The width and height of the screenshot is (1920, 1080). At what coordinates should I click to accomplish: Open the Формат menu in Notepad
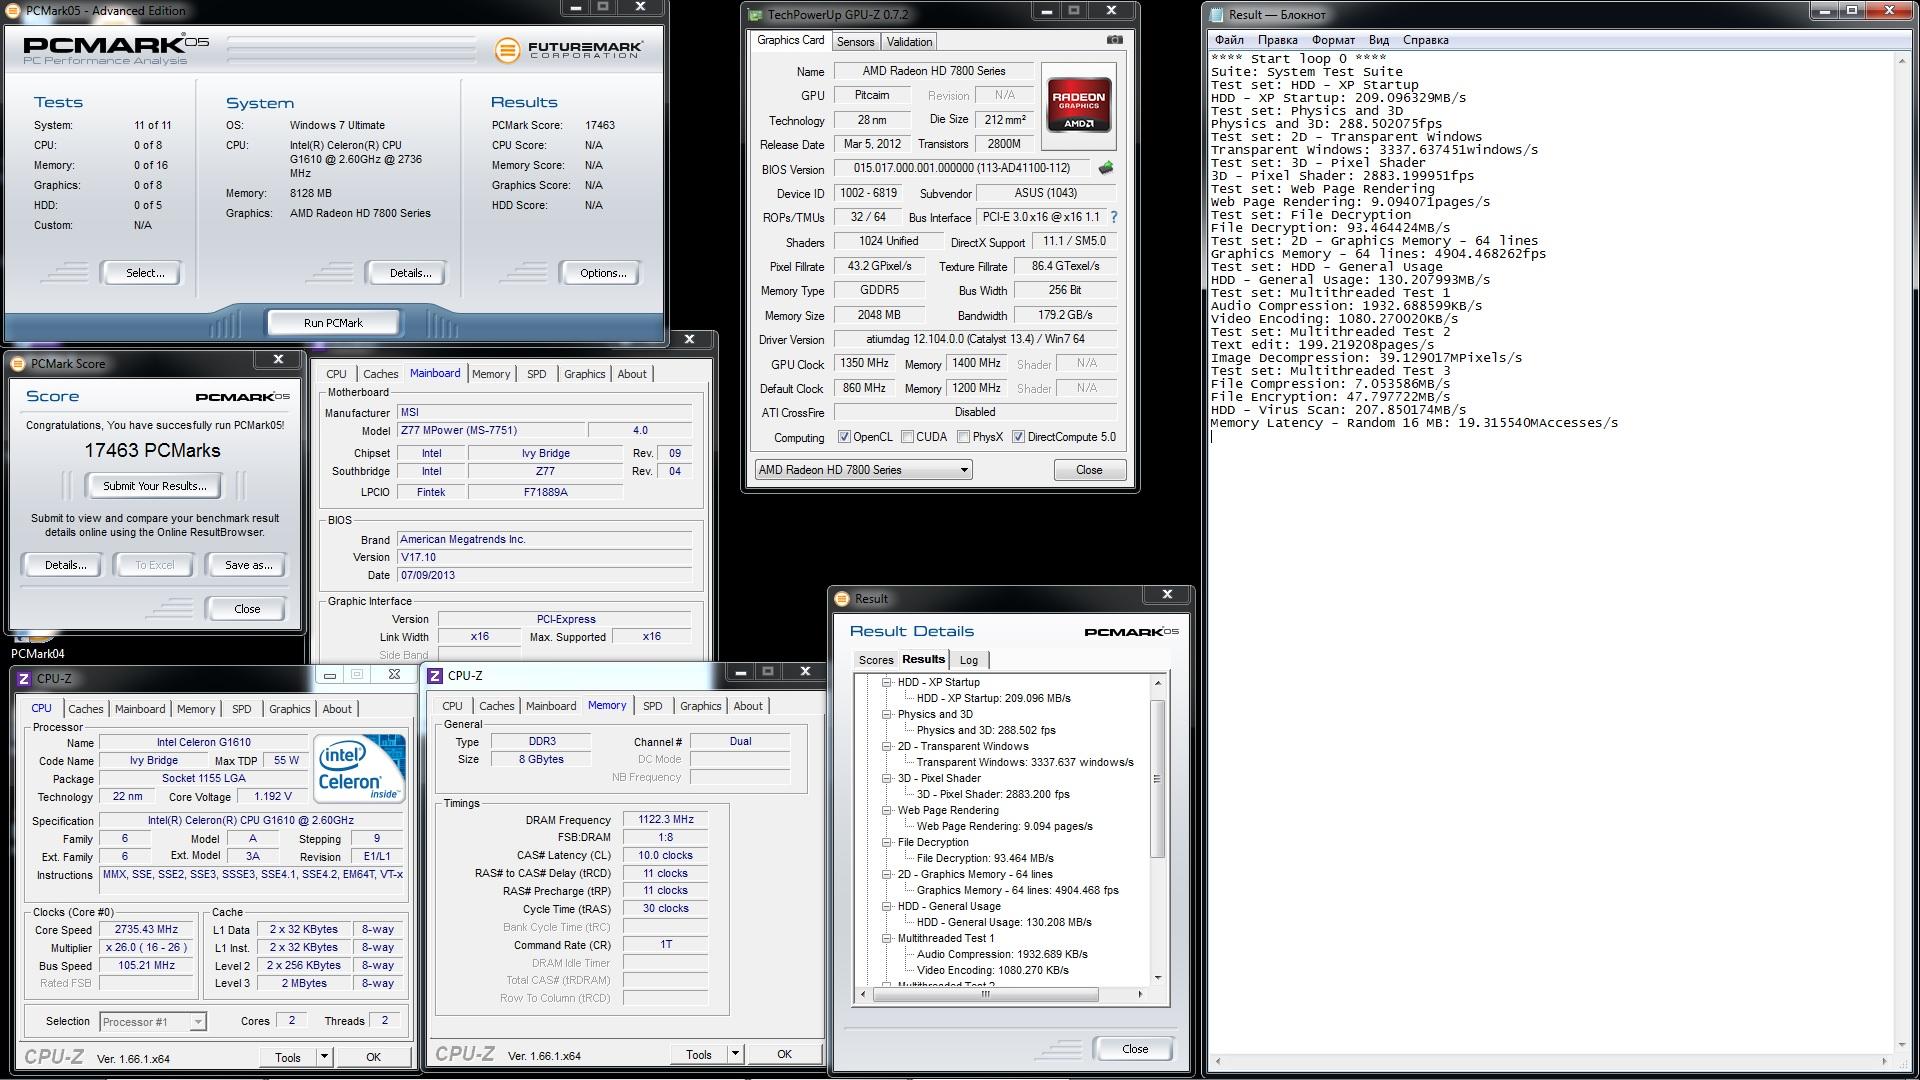tap(1333, 40)
